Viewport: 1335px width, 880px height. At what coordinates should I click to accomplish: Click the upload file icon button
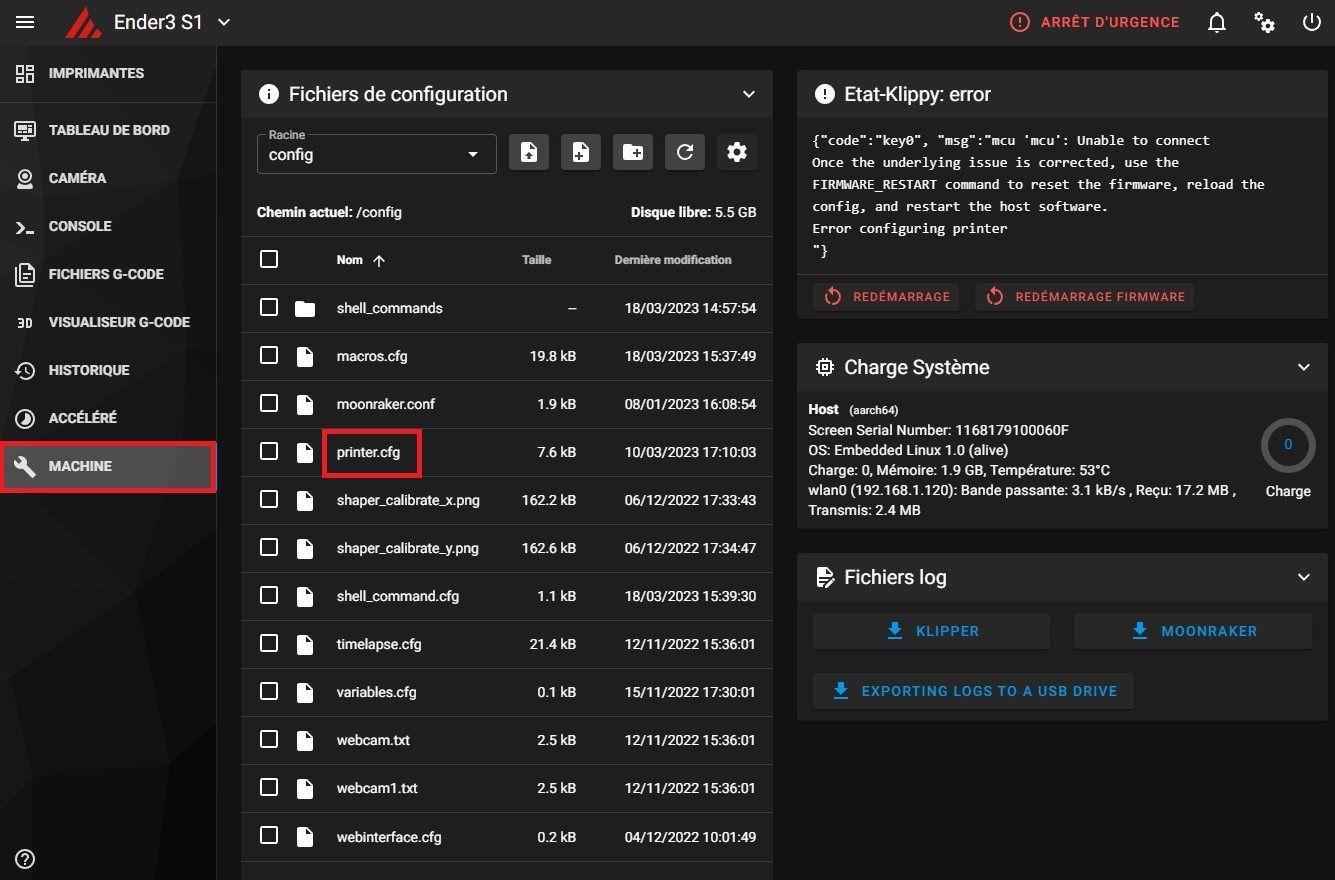(x=529, y=152)
